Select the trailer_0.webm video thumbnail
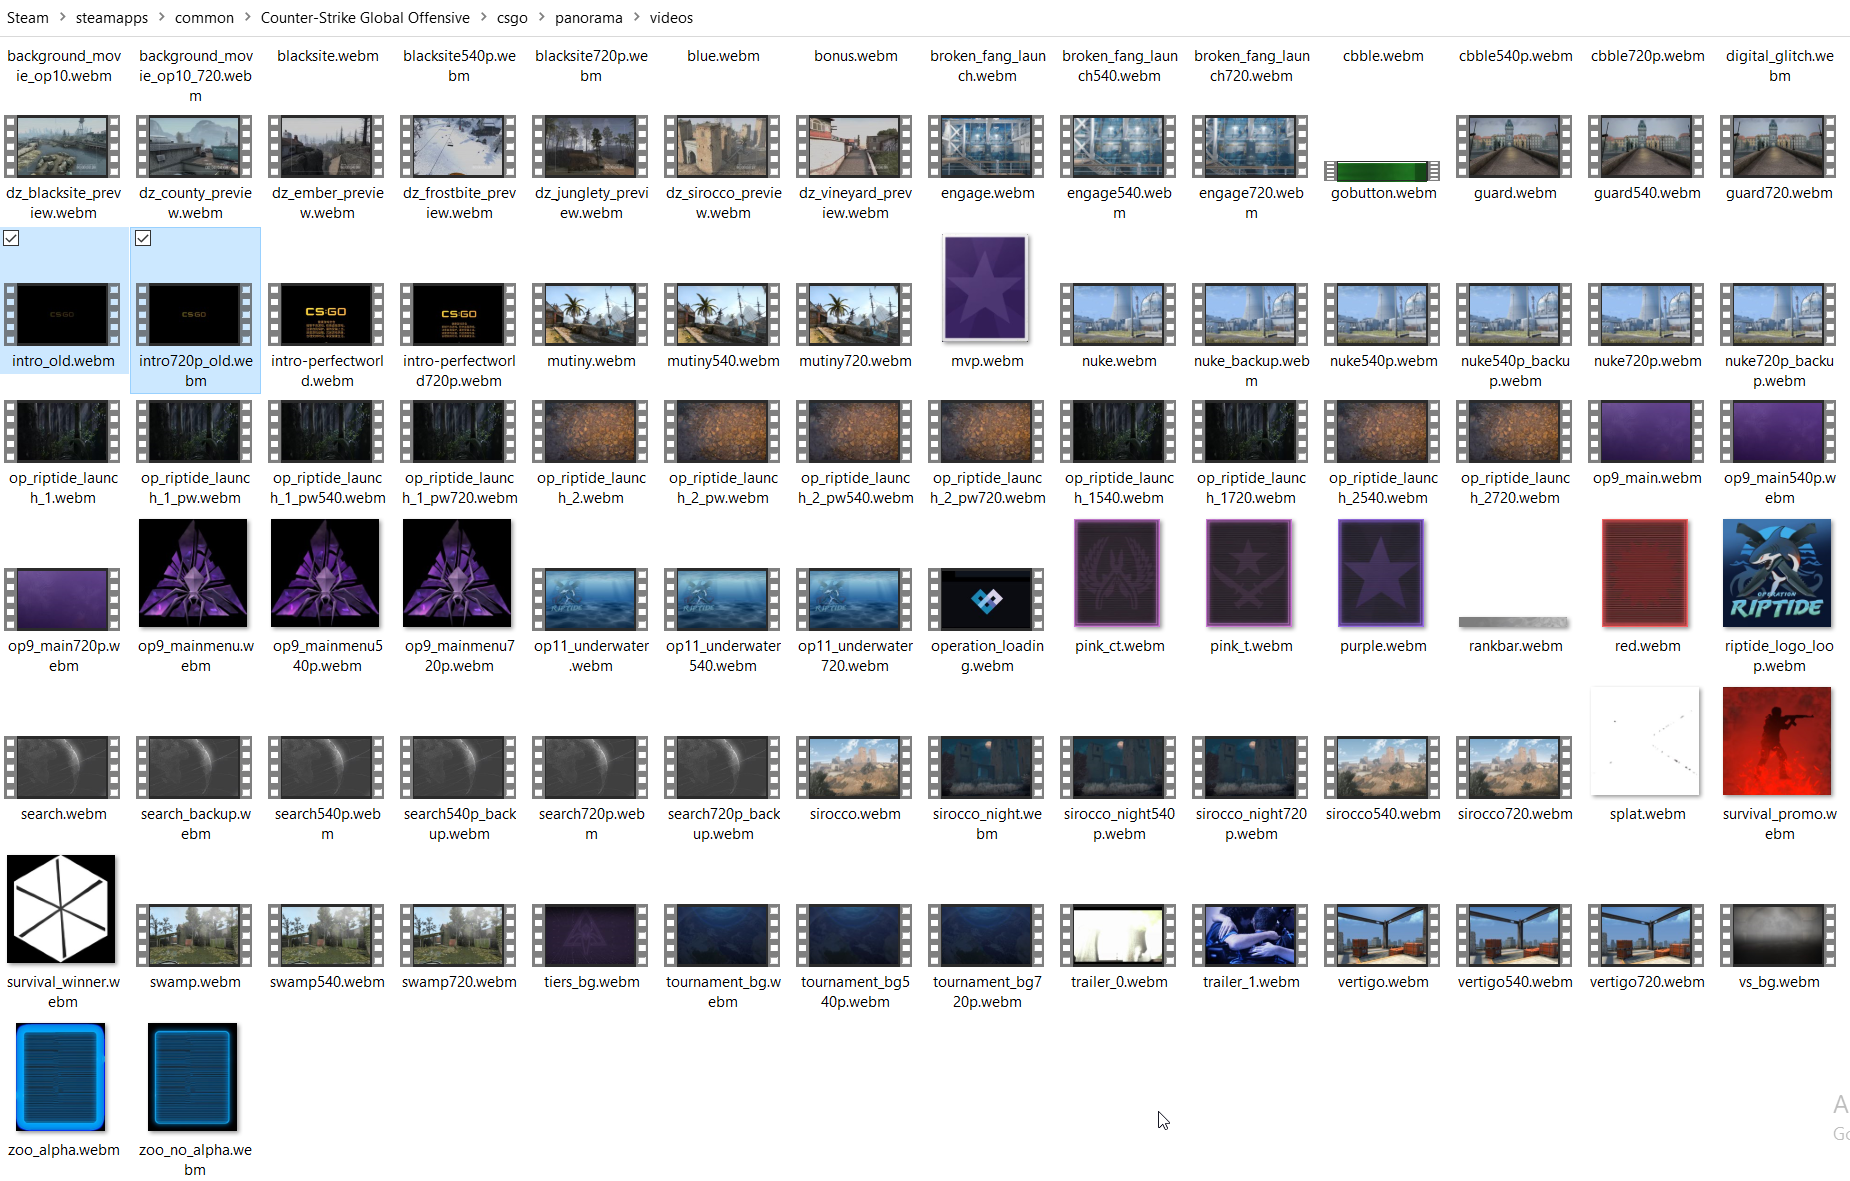The width and height of the screenshot is (1850, 1181). tap(1118, 935)
